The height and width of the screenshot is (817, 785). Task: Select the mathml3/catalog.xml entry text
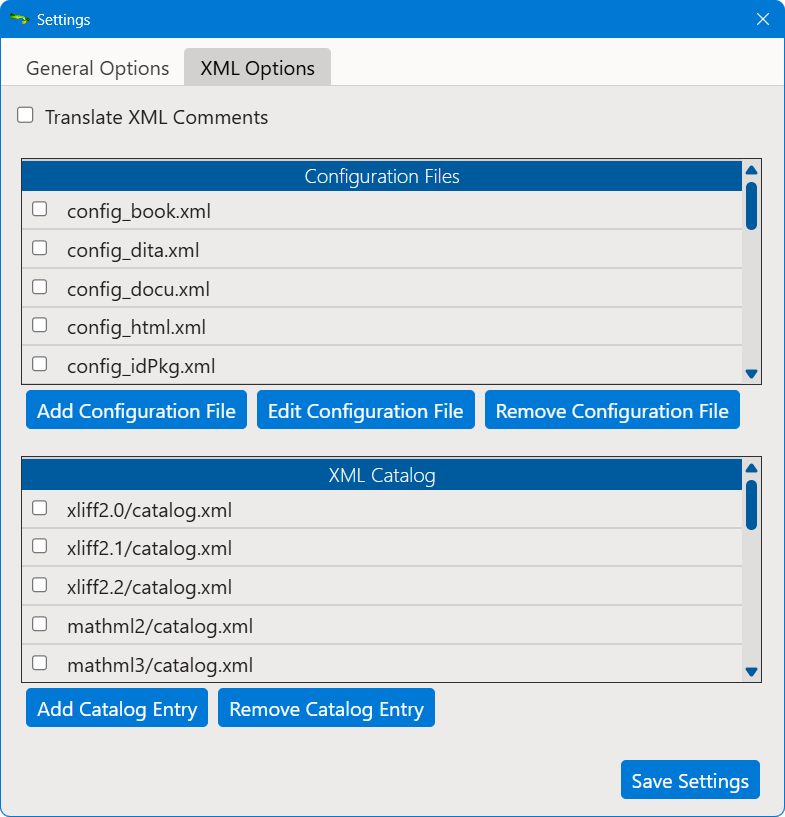point(160,665)
